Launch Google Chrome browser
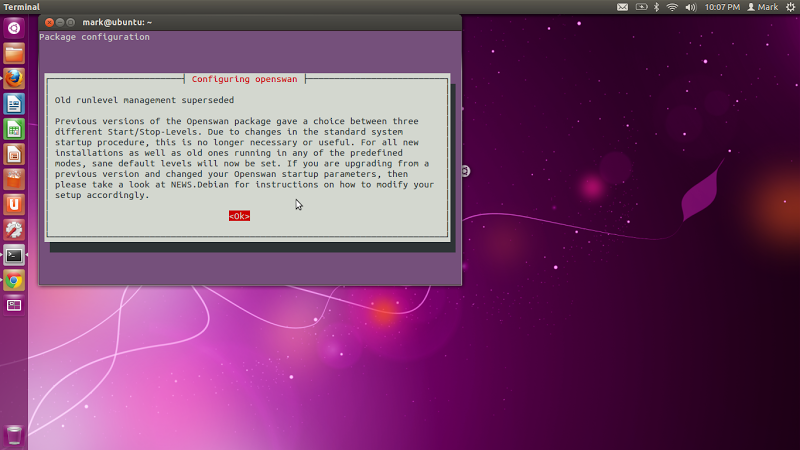The height and width of the screenshot is (450, 800). [14, 281]
